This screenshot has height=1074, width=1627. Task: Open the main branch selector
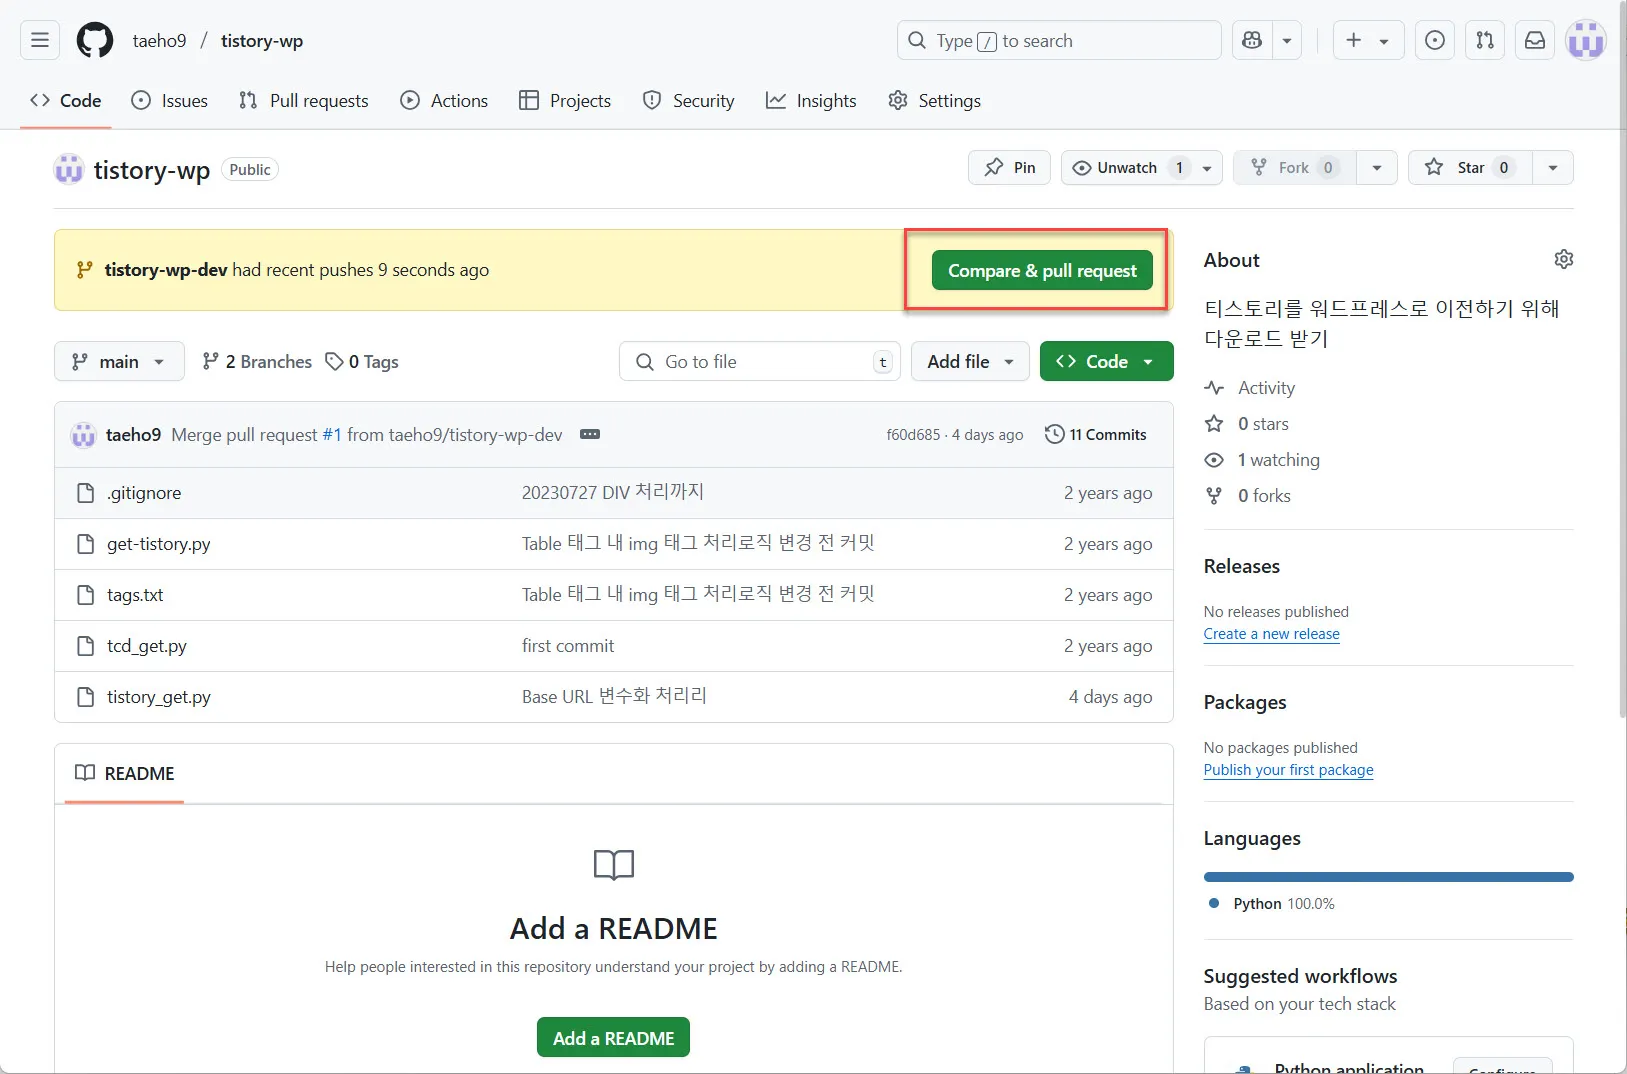click(118, 361)
